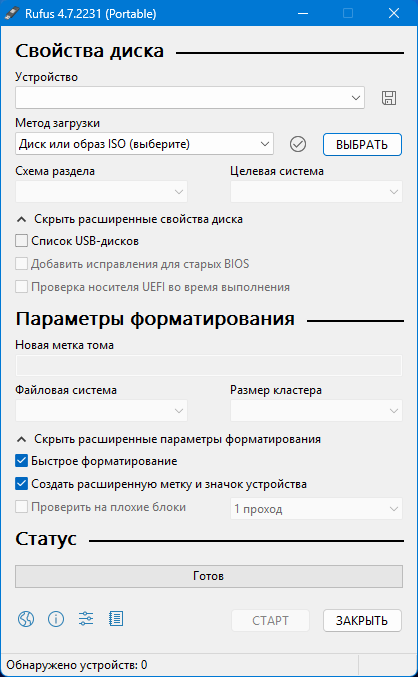The height and width of the screenshot is (677, 418).
Task: Enable the Список USB-дисков checkbox
Action: (22, 240)
